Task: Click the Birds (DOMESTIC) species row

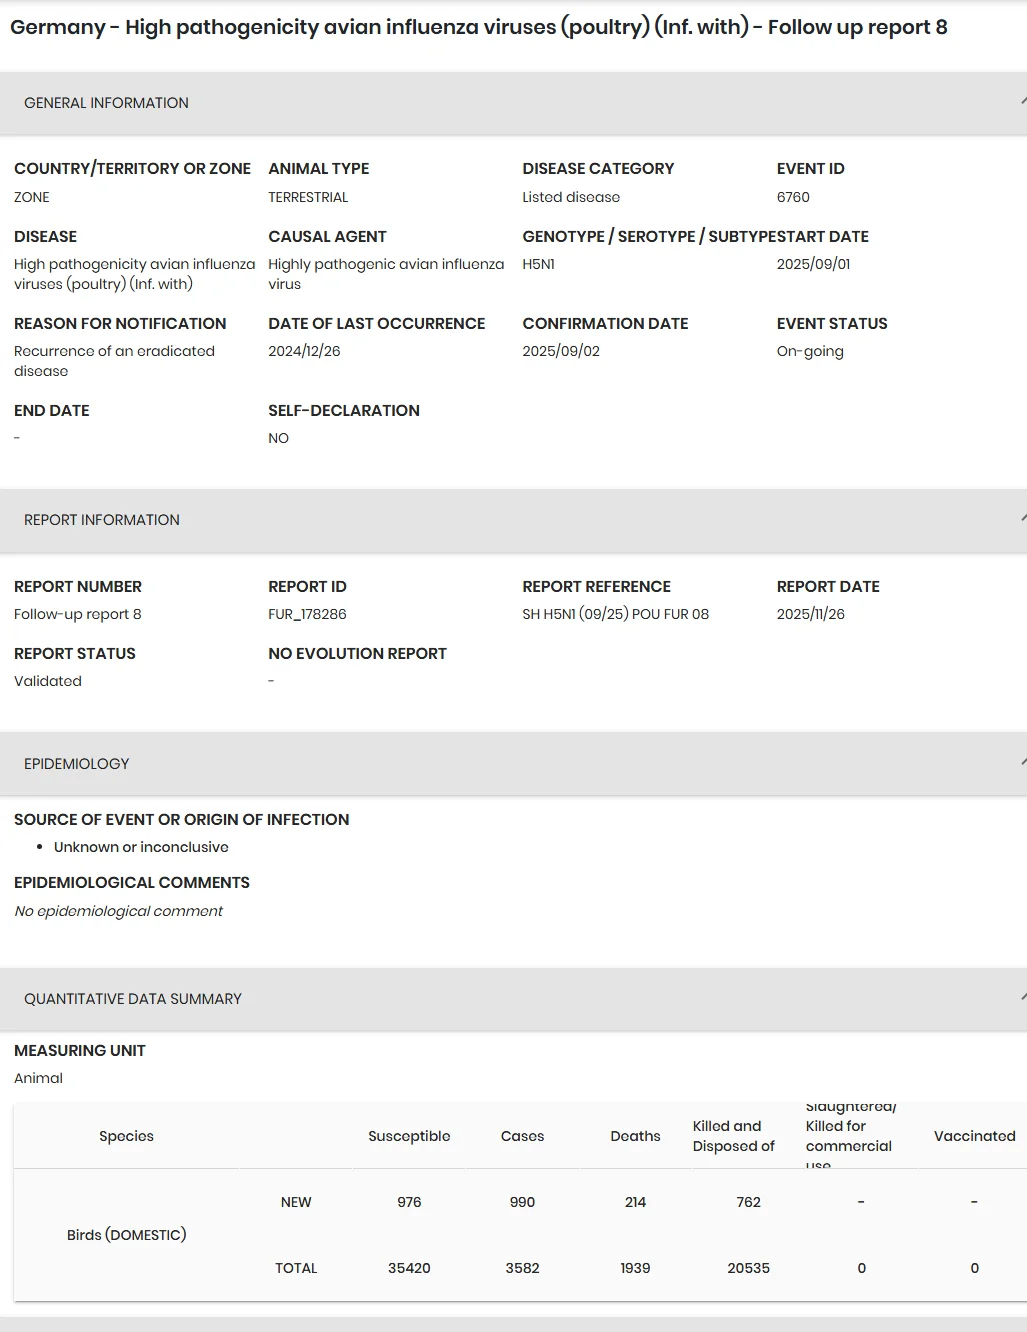Action: pos(127,1235)
